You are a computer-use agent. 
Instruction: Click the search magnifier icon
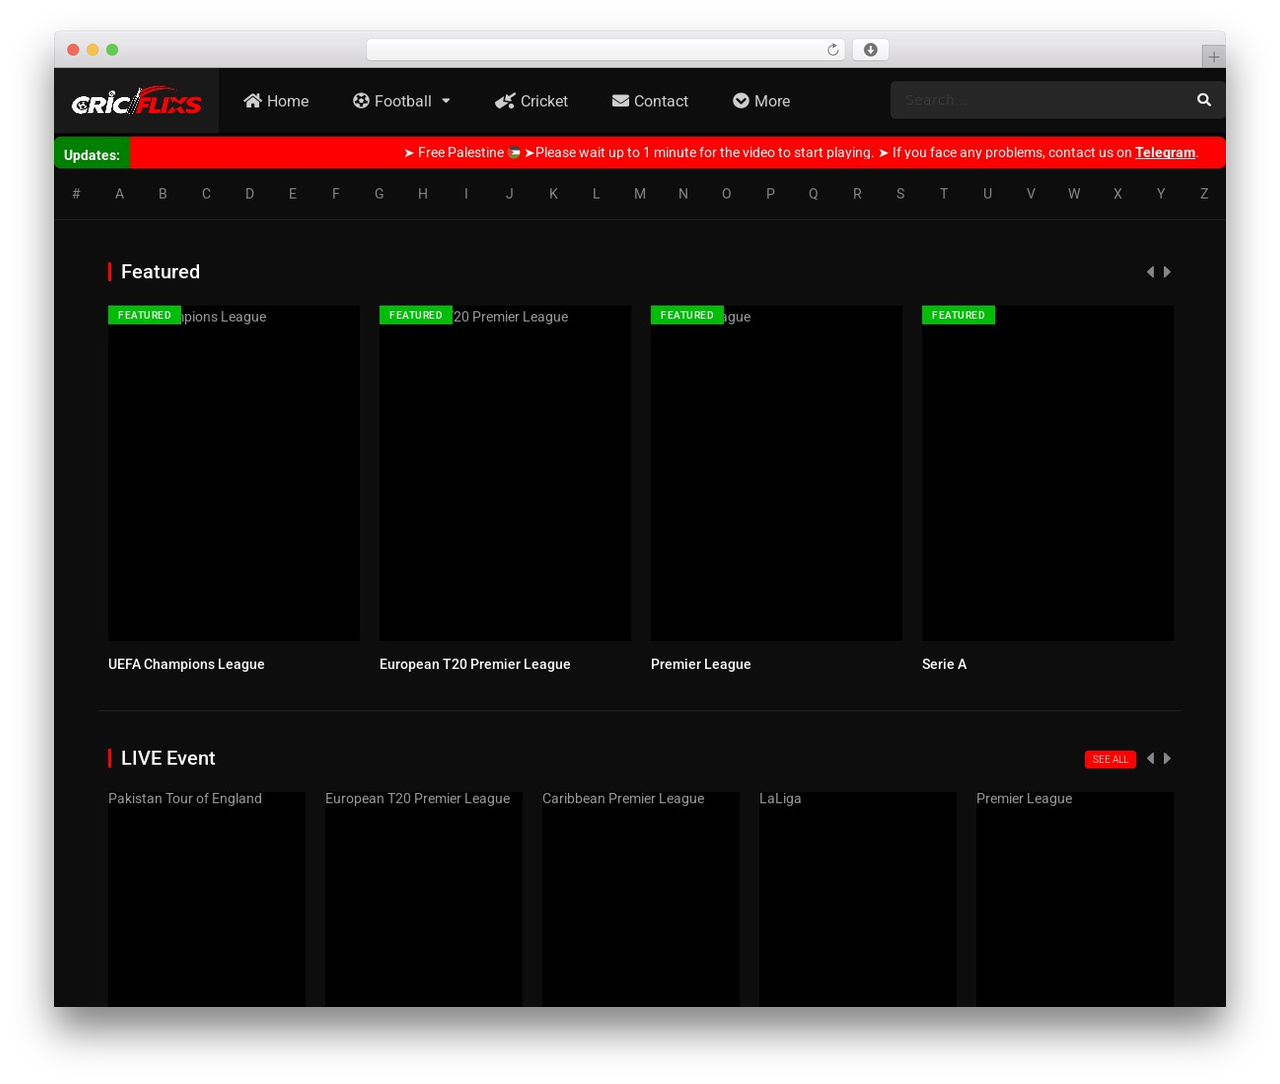(1204, 100)
